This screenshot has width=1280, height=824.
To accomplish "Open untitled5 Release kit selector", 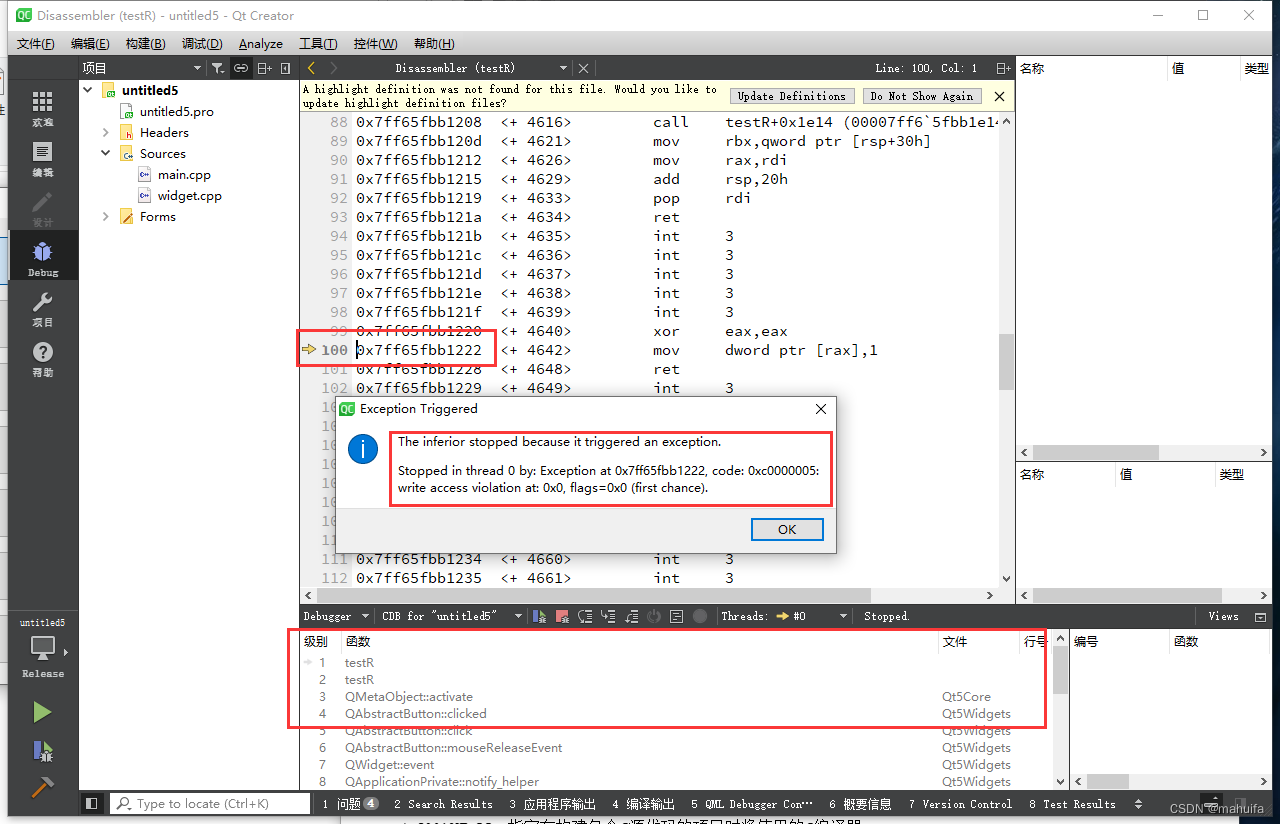I will pos(42,648).
